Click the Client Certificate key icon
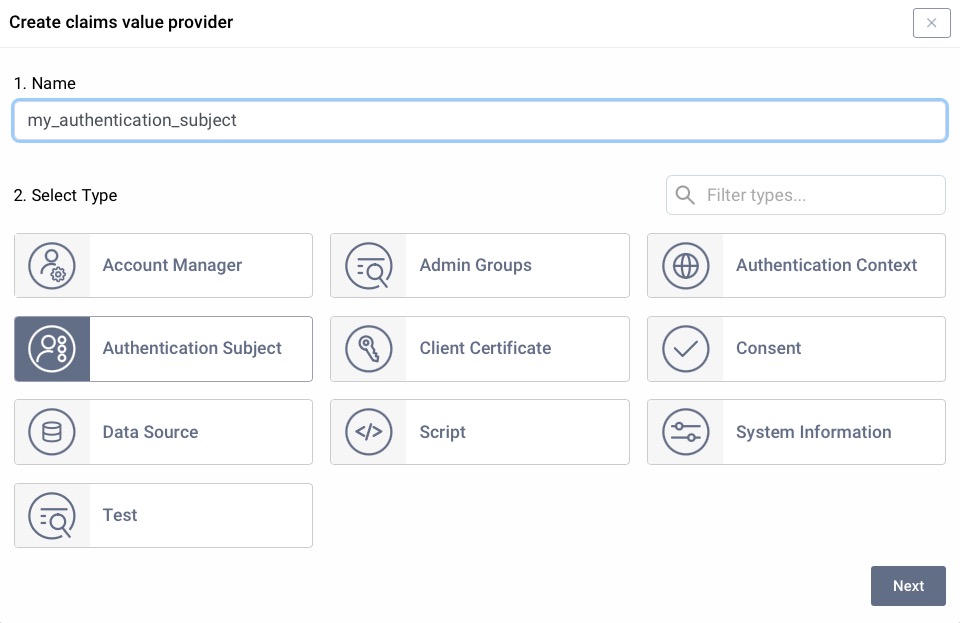The image size is (960, 623). (369, 348)
